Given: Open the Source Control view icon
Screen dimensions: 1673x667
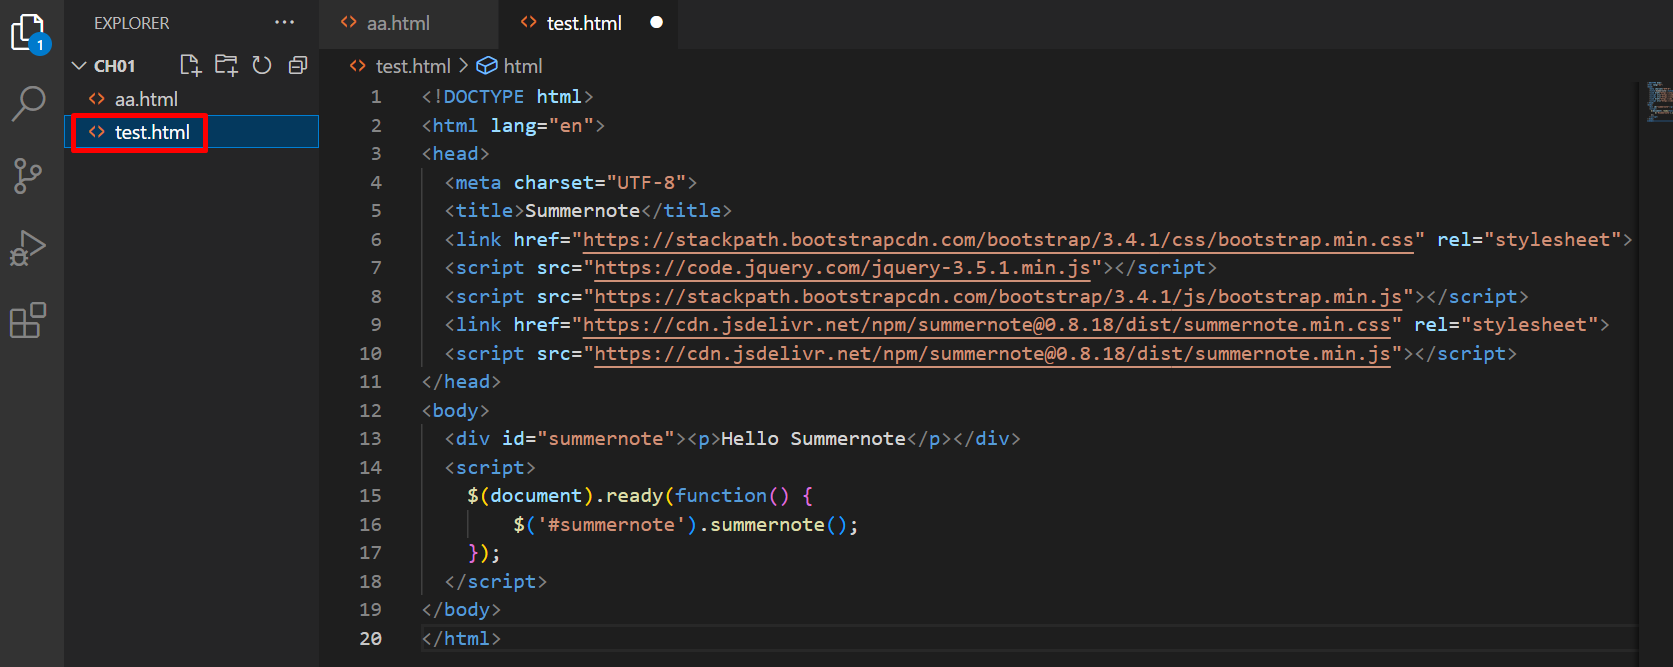Looking at the screenshot, I should 28,175.
